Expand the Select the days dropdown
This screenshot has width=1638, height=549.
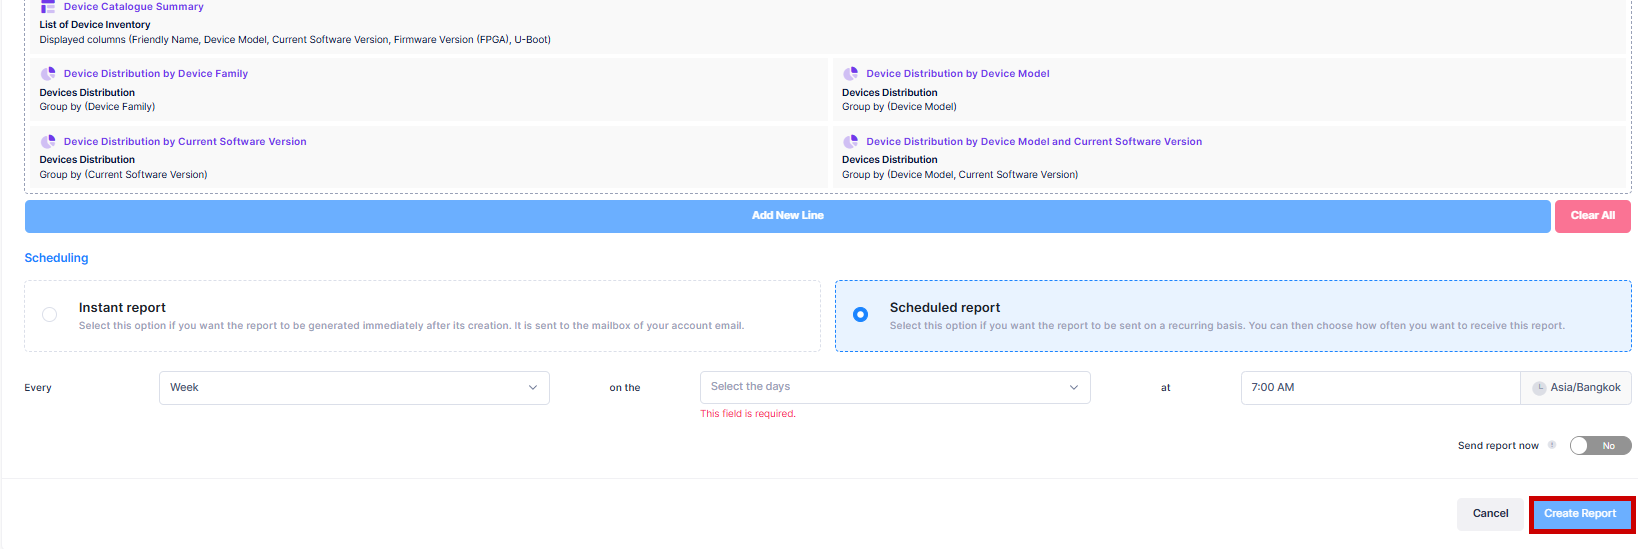pyautogui.click(x=894, y=387)
